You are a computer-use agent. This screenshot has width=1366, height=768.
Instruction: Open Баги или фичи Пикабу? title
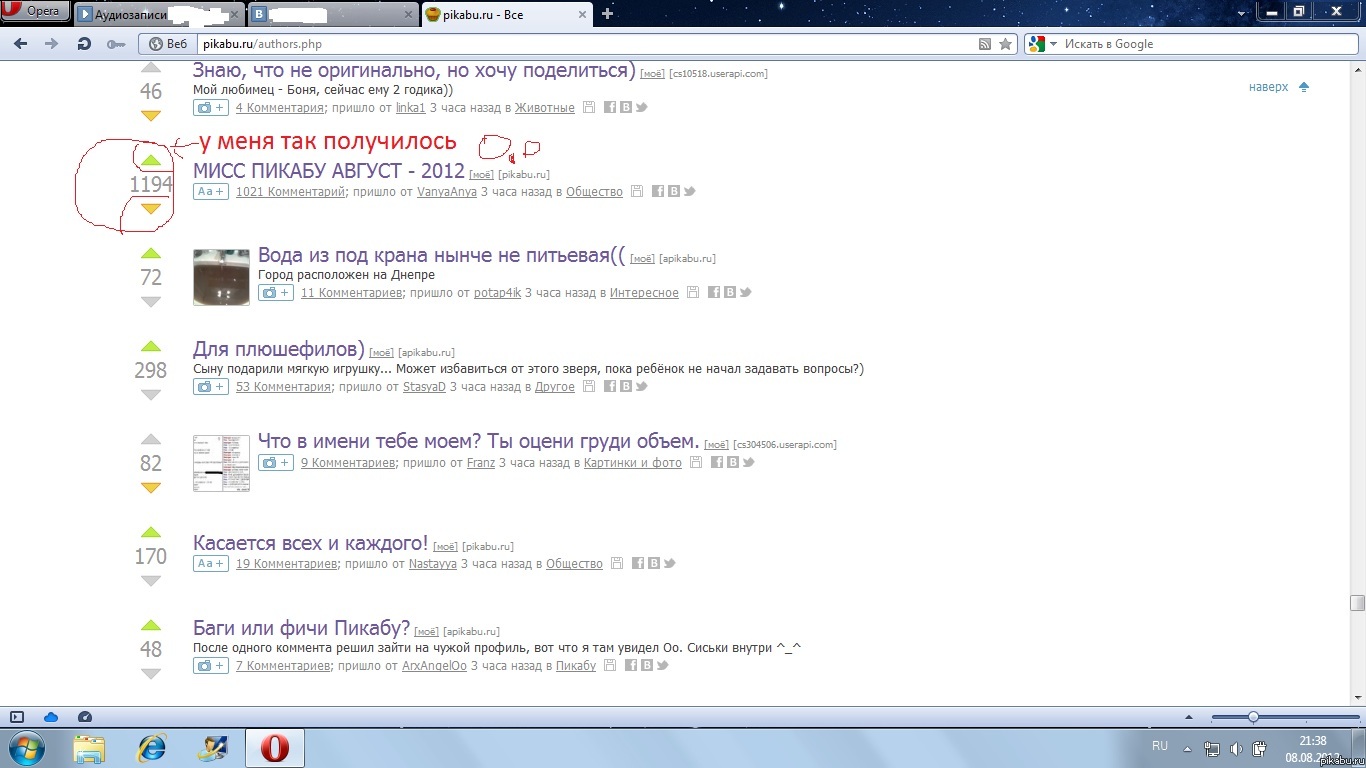302,628
